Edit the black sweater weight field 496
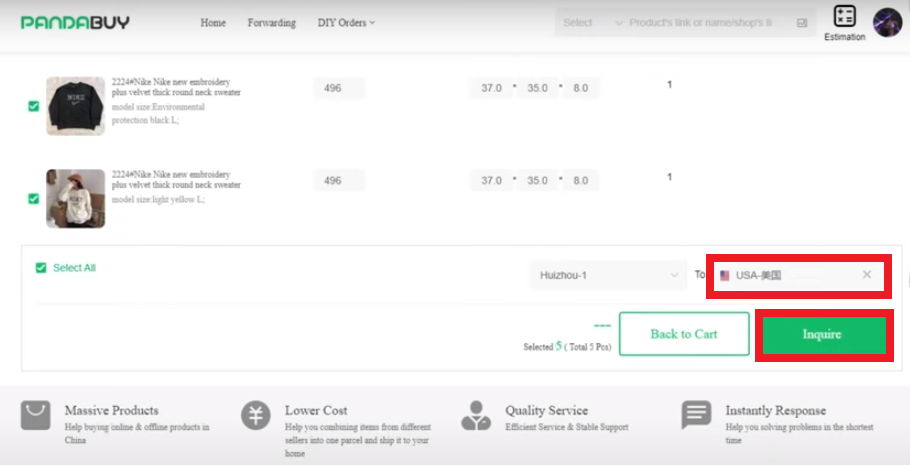 click(x=340, y=88)
